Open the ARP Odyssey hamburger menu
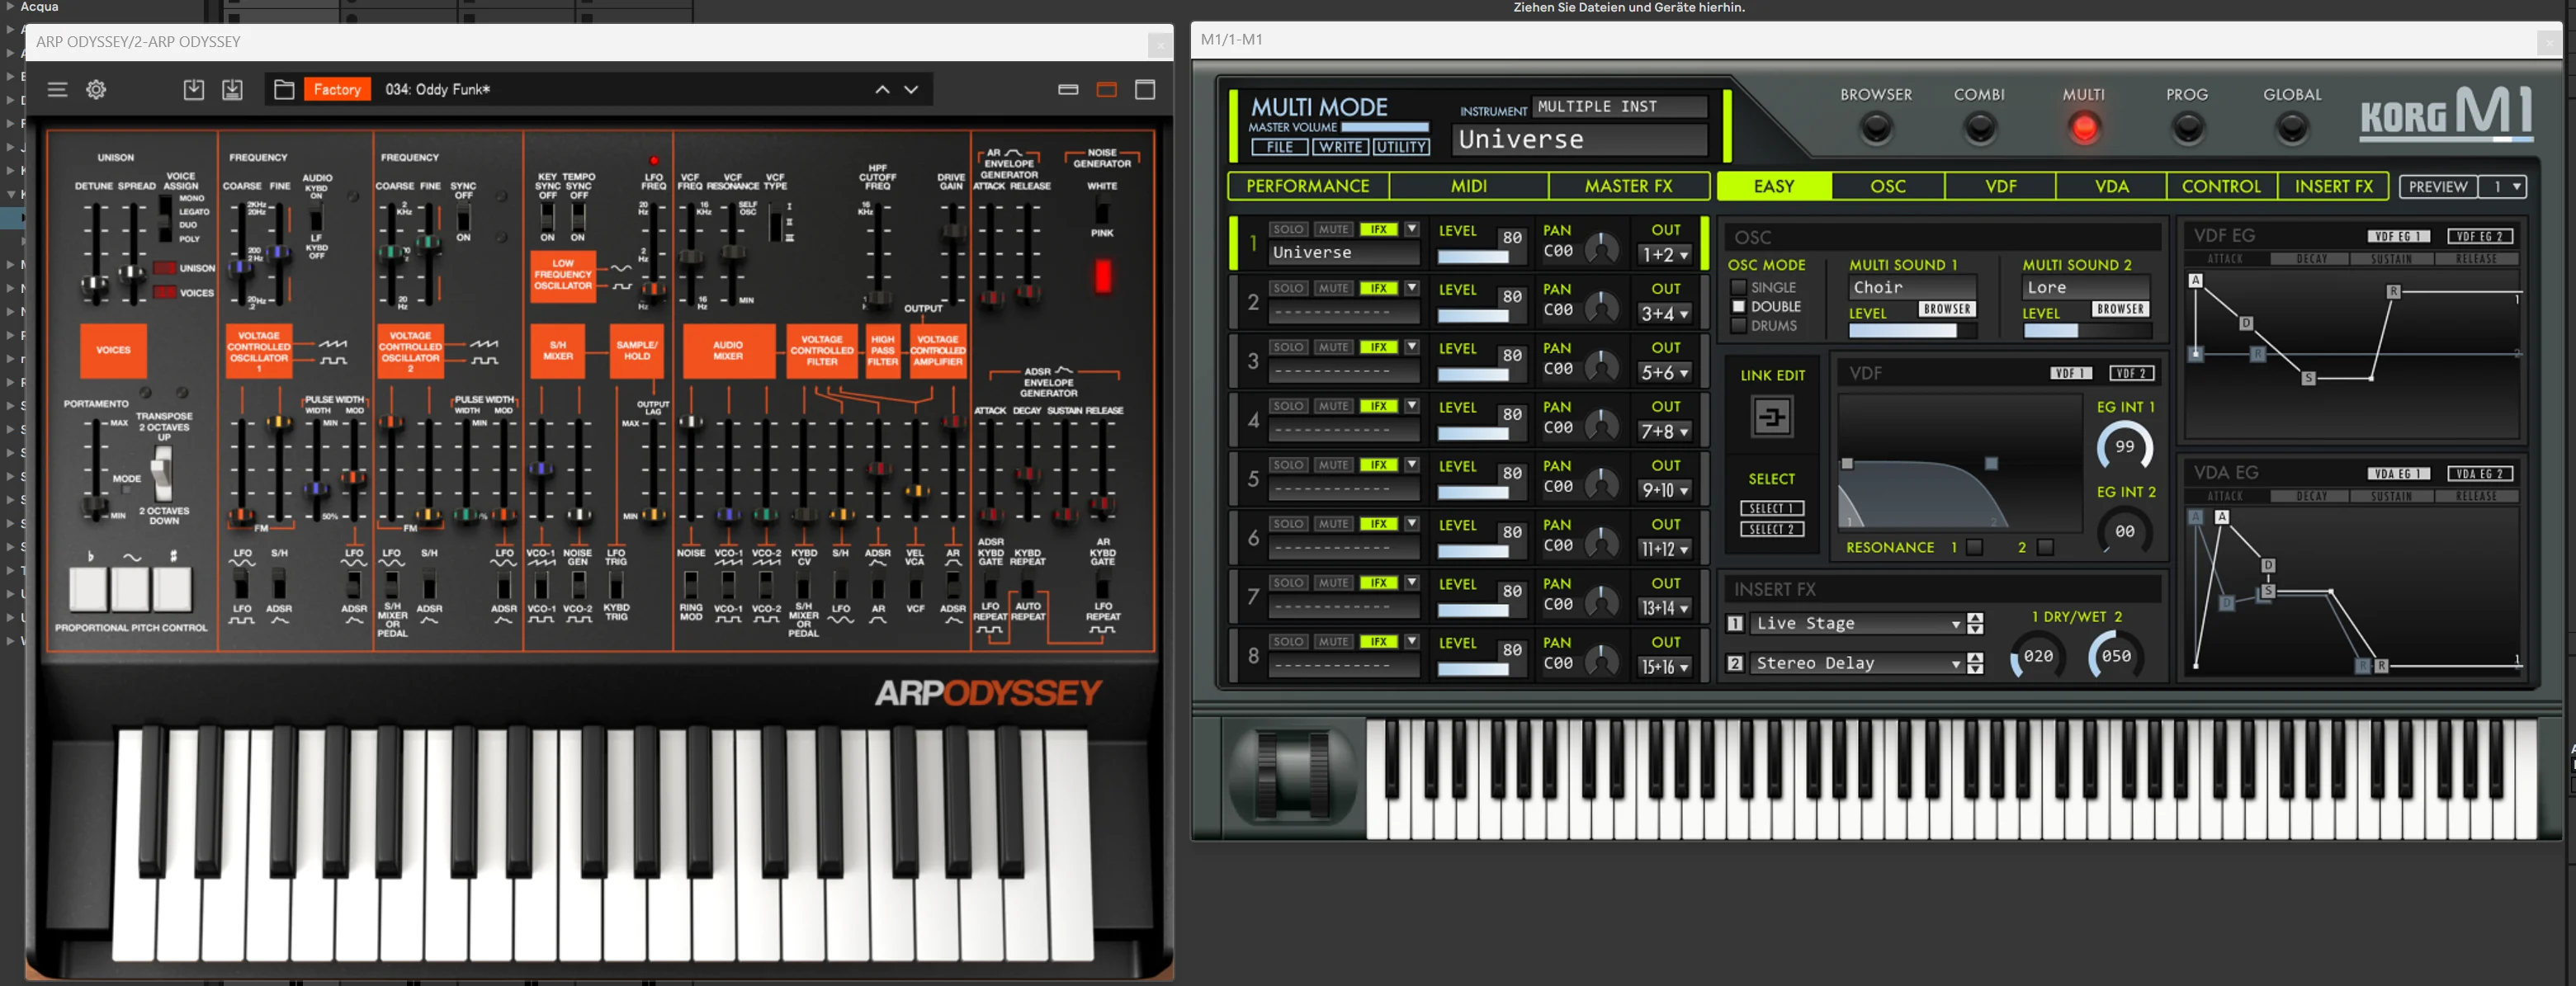The width and height of the screenshot is (2576, 986). point(57,89)
